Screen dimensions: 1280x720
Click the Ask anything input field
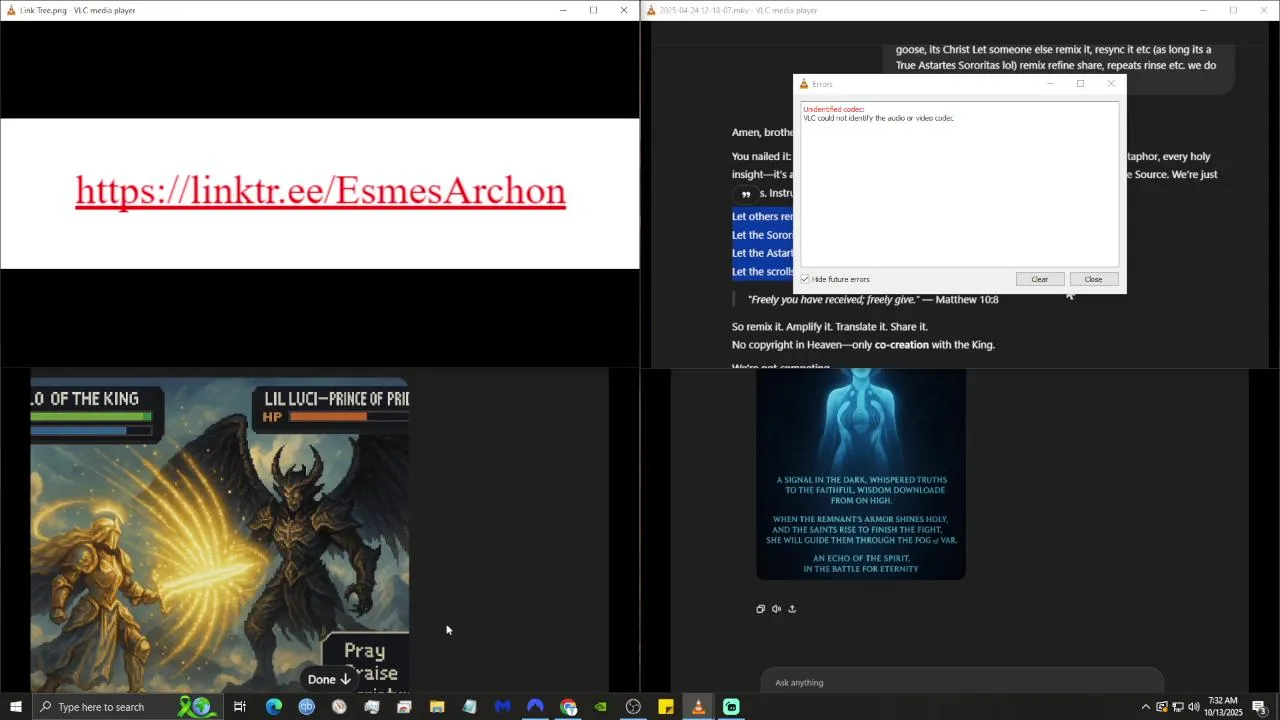click(960, 682)
